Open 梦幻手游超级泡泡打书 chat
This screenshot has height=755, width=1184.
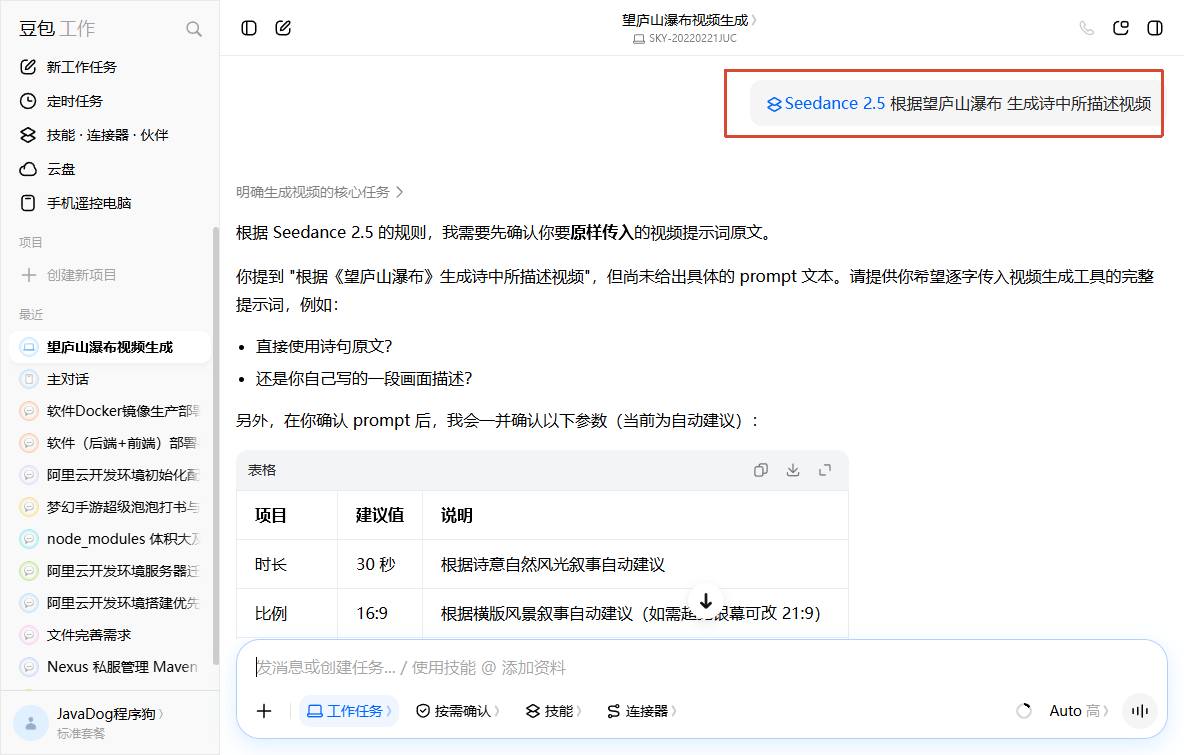(x=110, y=507)
